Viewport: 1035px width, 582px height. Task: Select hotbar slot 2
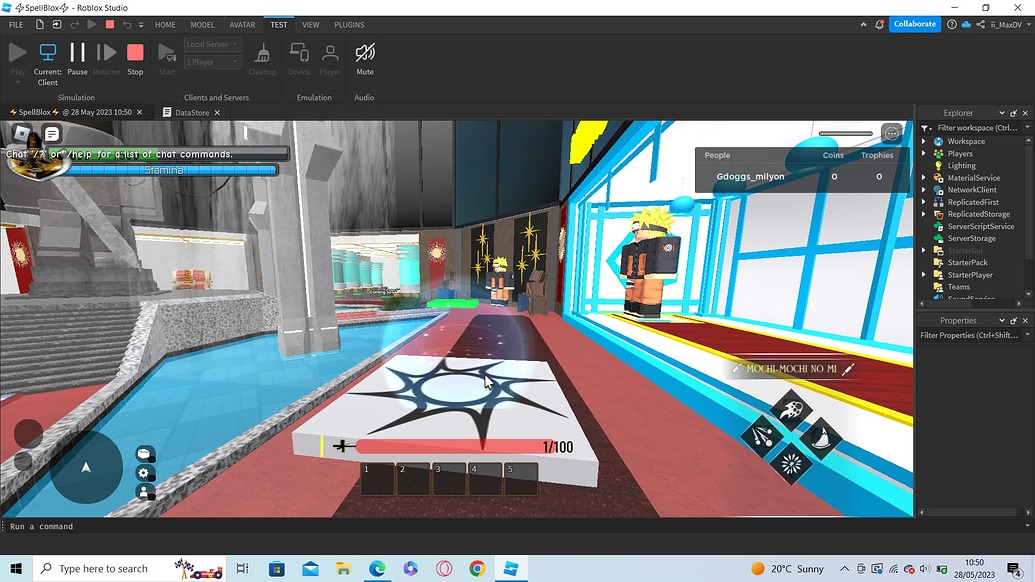click(x=413, y=478)
